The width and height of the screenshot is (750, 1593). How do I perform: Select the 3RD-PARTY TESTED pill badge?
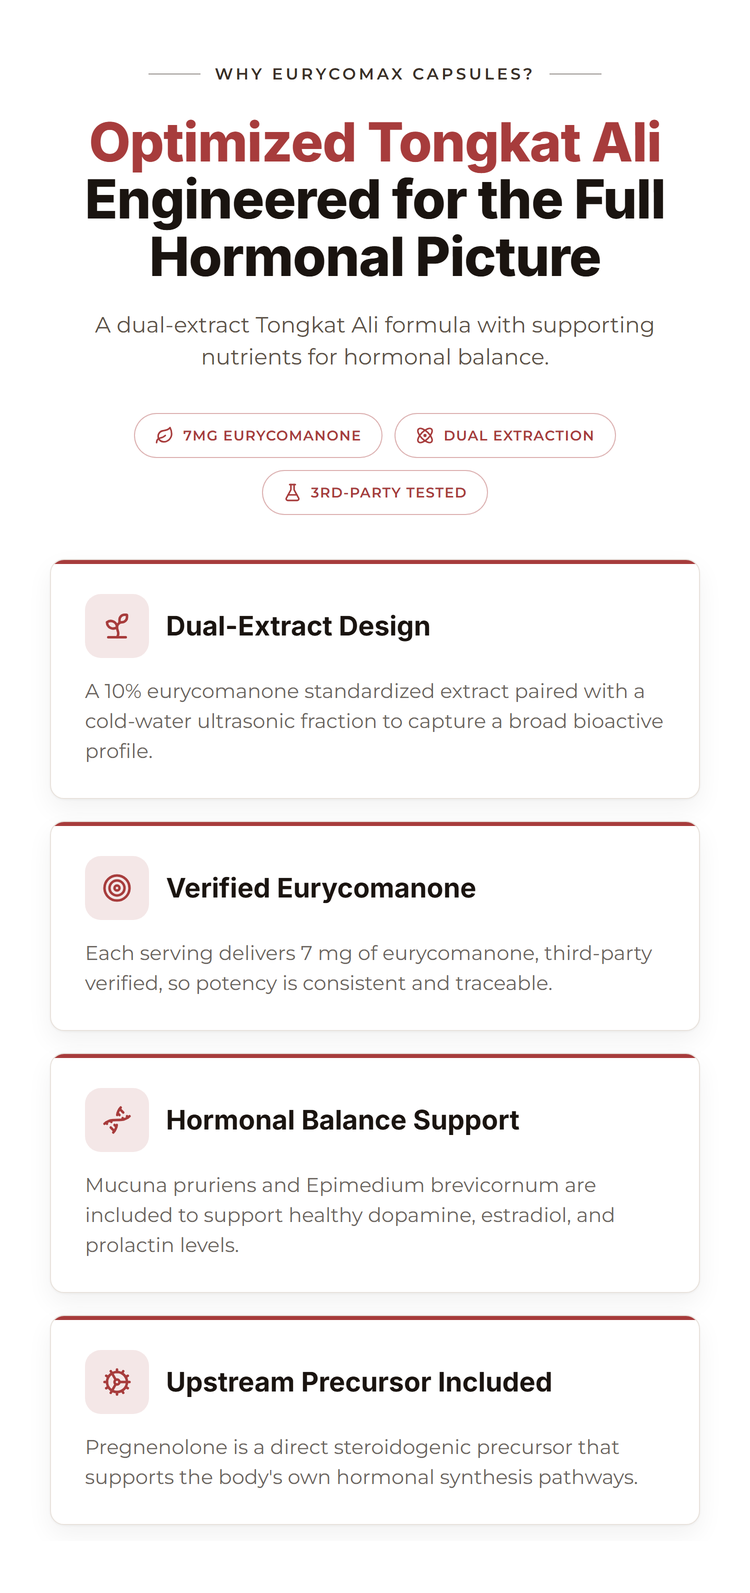tap(375, 493)
